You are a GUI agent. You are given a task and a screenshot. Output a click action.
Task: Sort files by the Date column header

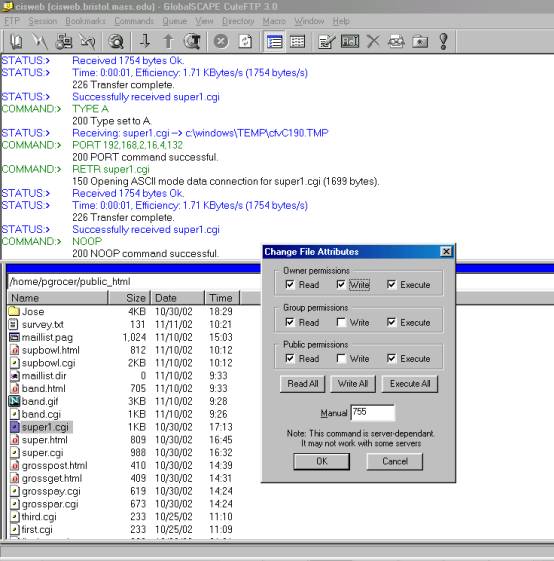tap(178, 298)
